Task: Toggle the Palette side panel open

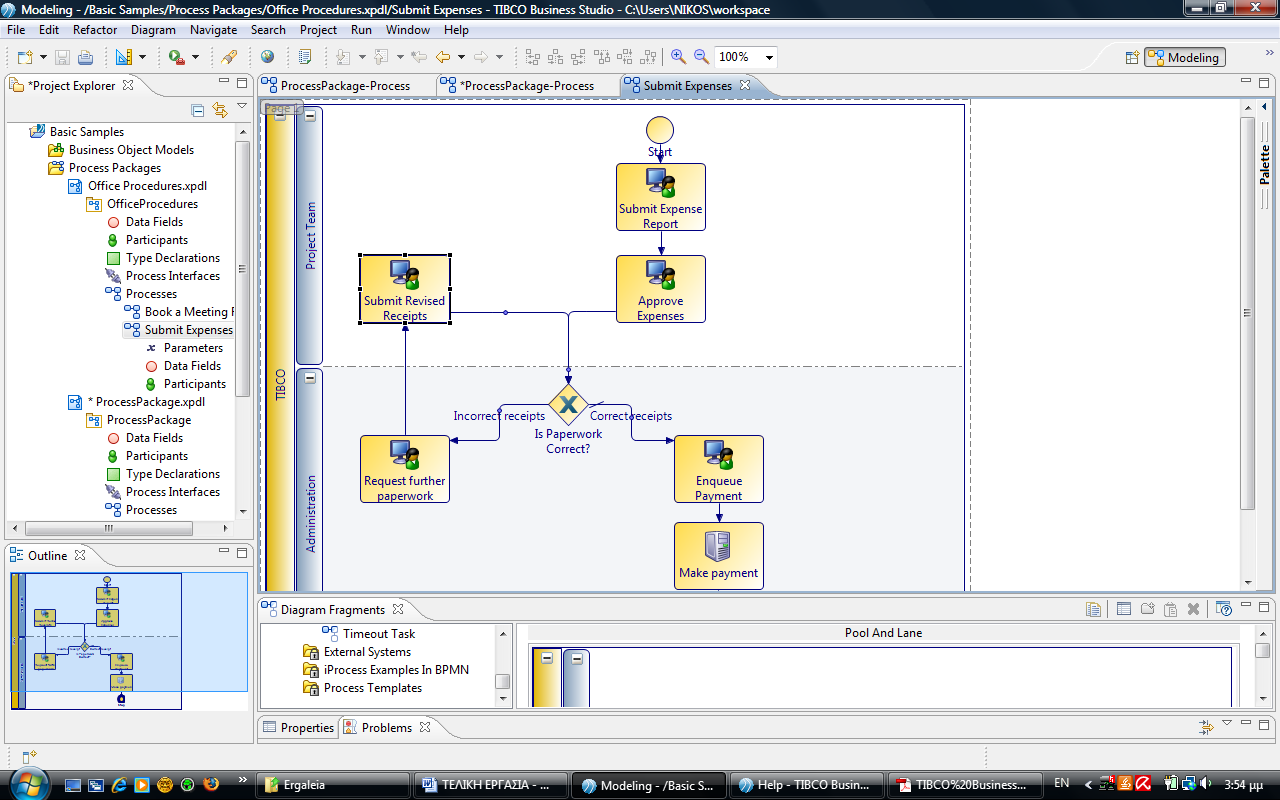Action: (1265, 107)
